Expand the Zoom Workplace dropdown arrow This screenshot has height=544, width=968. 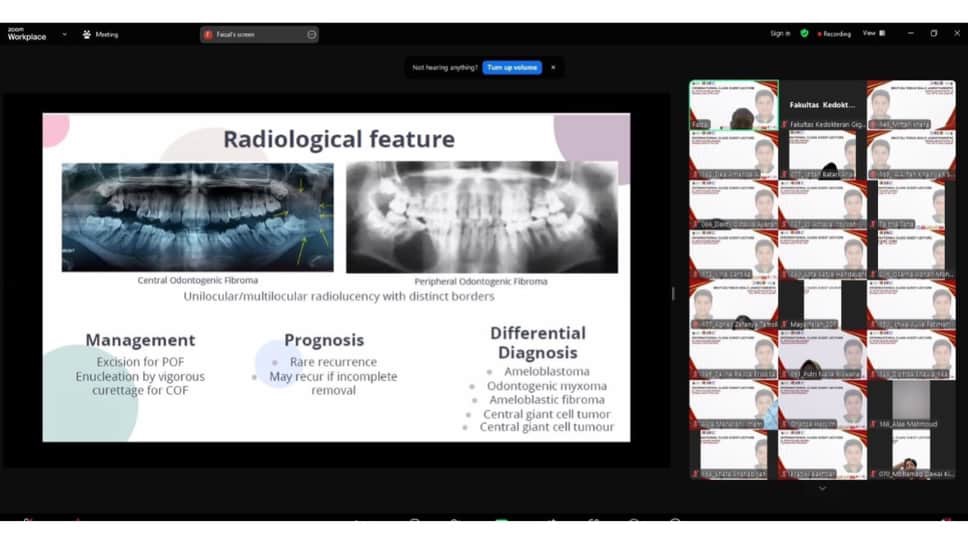click(x=65, y=34)
